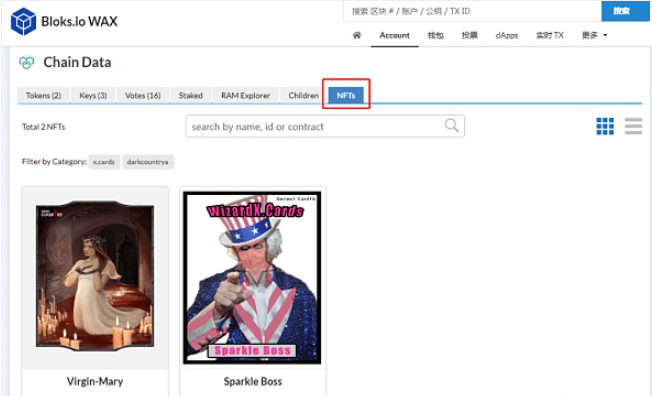The height and width of the screenshot is (396, 652).
Task: Select the RAM Explorer tab
Action: pyautogui.click(x=245, y=95)
